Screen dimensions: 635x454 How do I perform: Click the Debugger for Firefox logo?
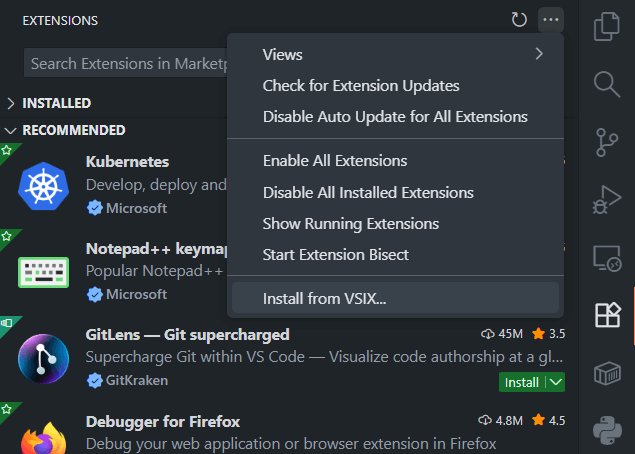tap(43, 438)
